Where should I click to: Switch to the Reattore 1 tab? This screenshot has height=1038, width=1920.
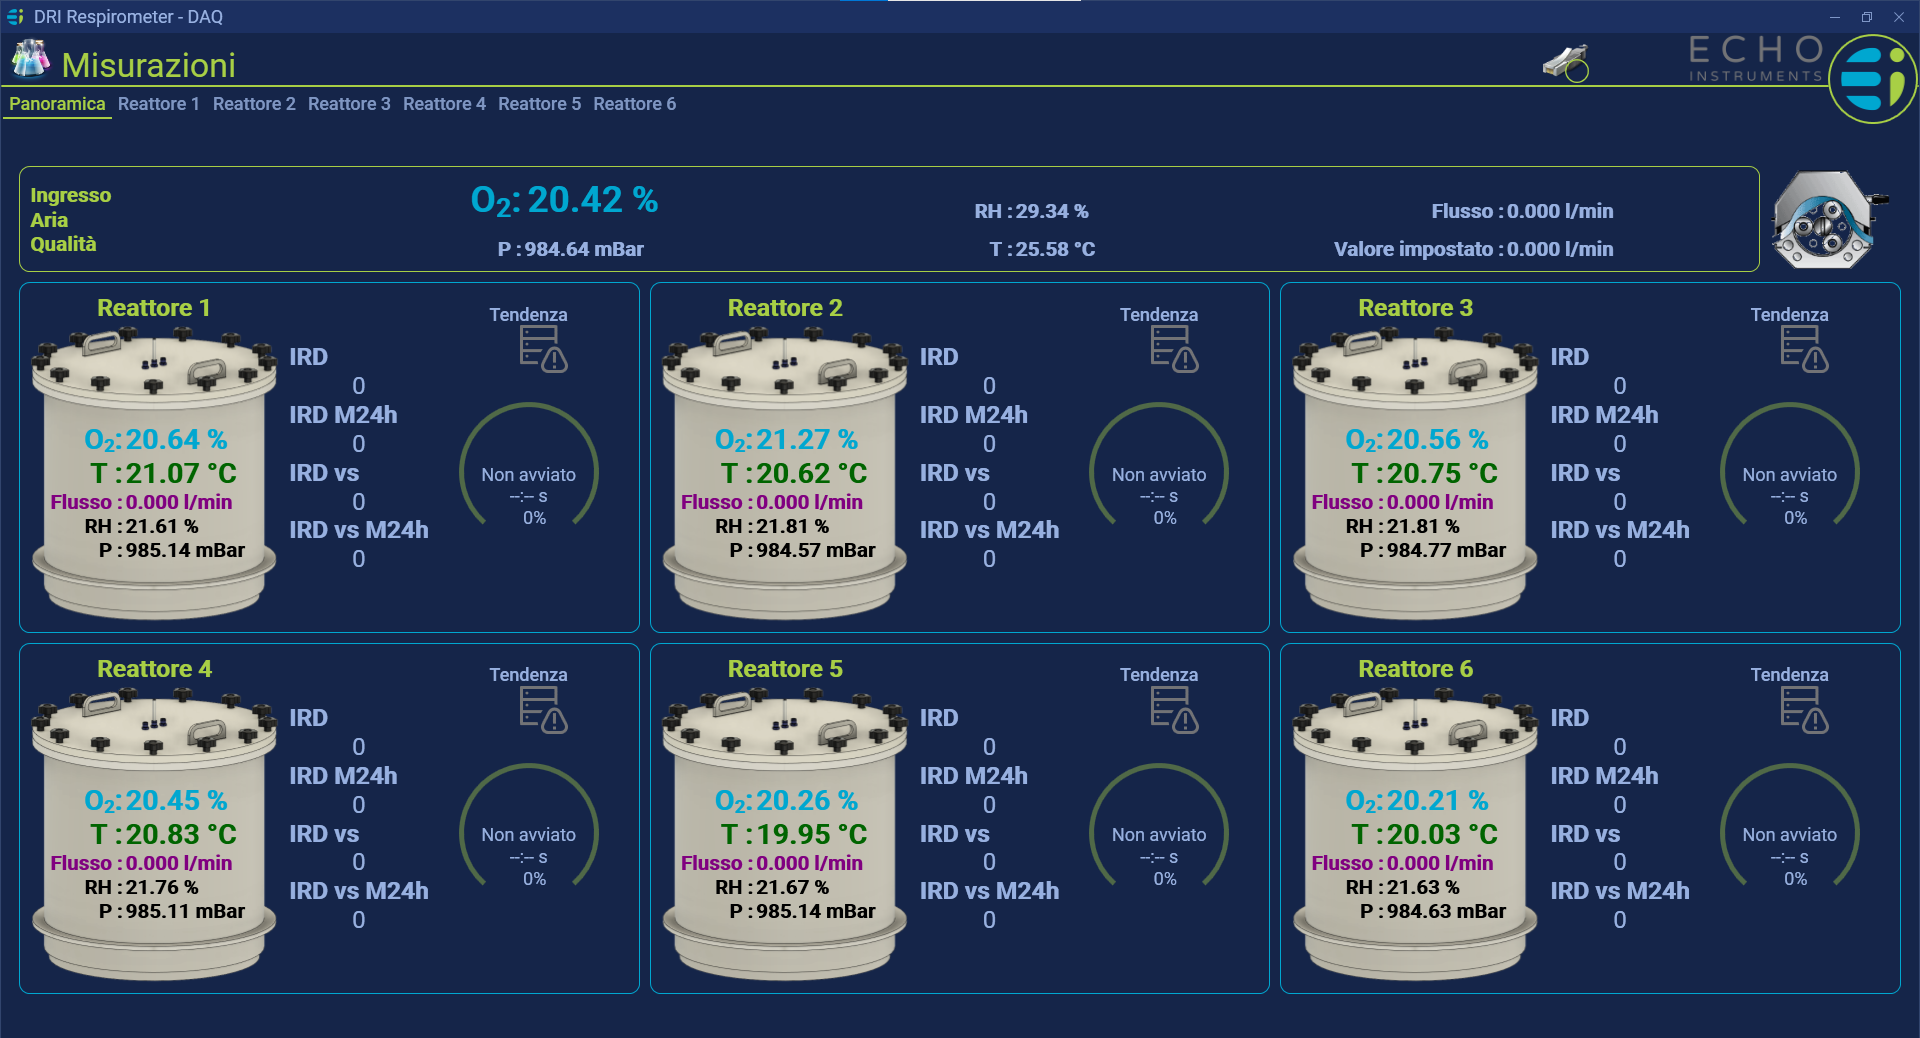tap(158, 104)
